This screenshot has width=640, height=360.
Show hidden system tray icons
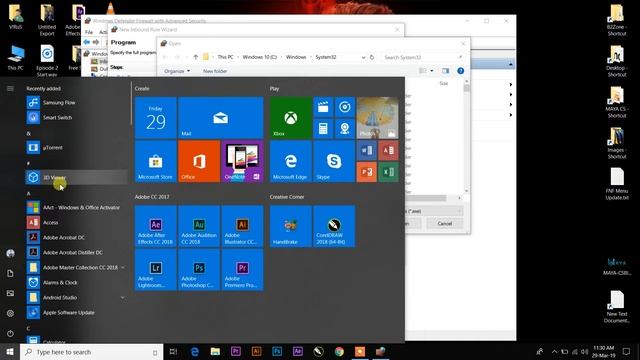[x=554, y=352]
